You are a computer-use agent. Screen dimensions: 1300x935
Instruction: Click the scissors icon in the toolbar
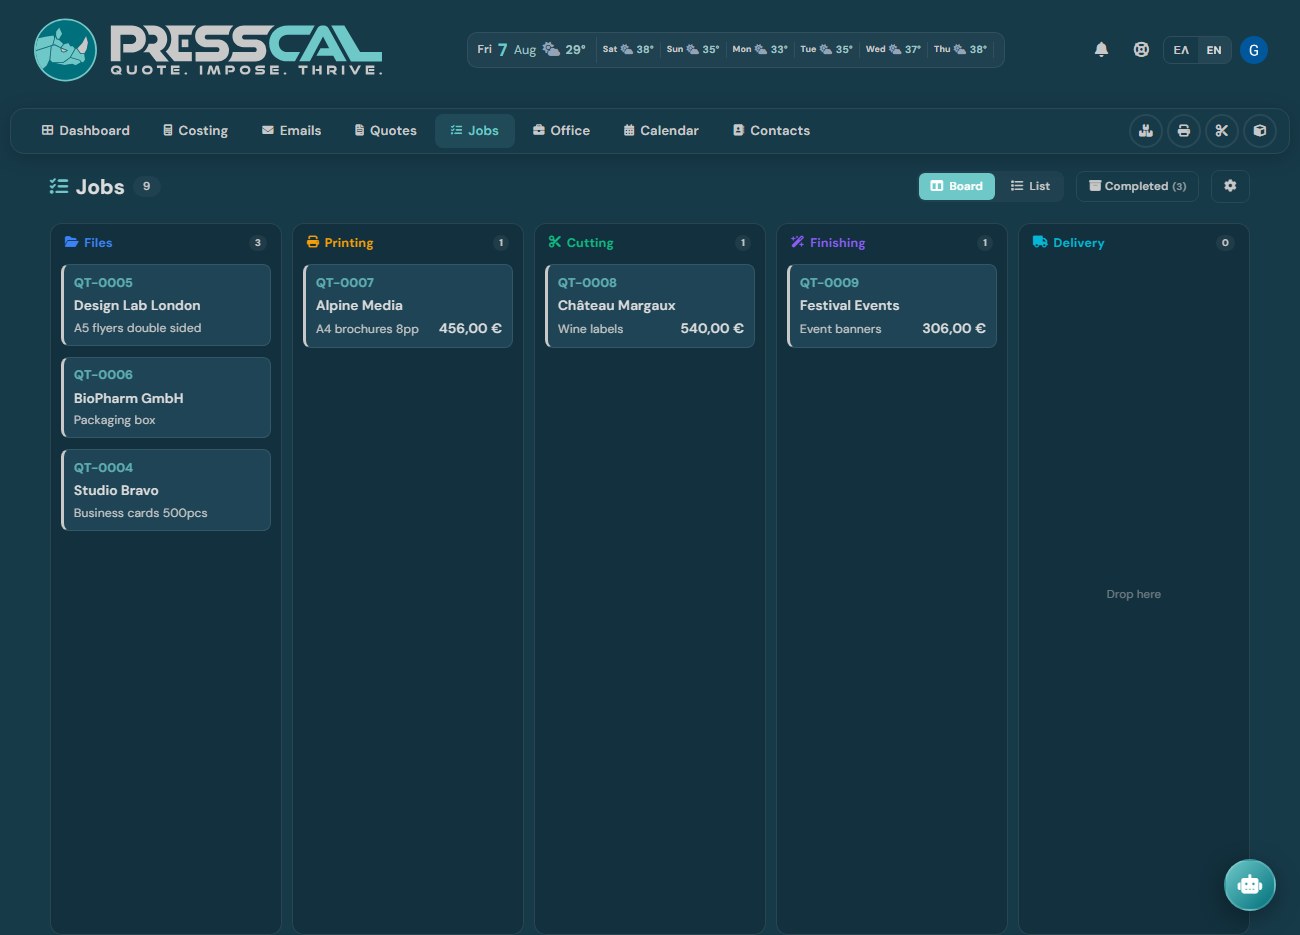click(1222, 131)
